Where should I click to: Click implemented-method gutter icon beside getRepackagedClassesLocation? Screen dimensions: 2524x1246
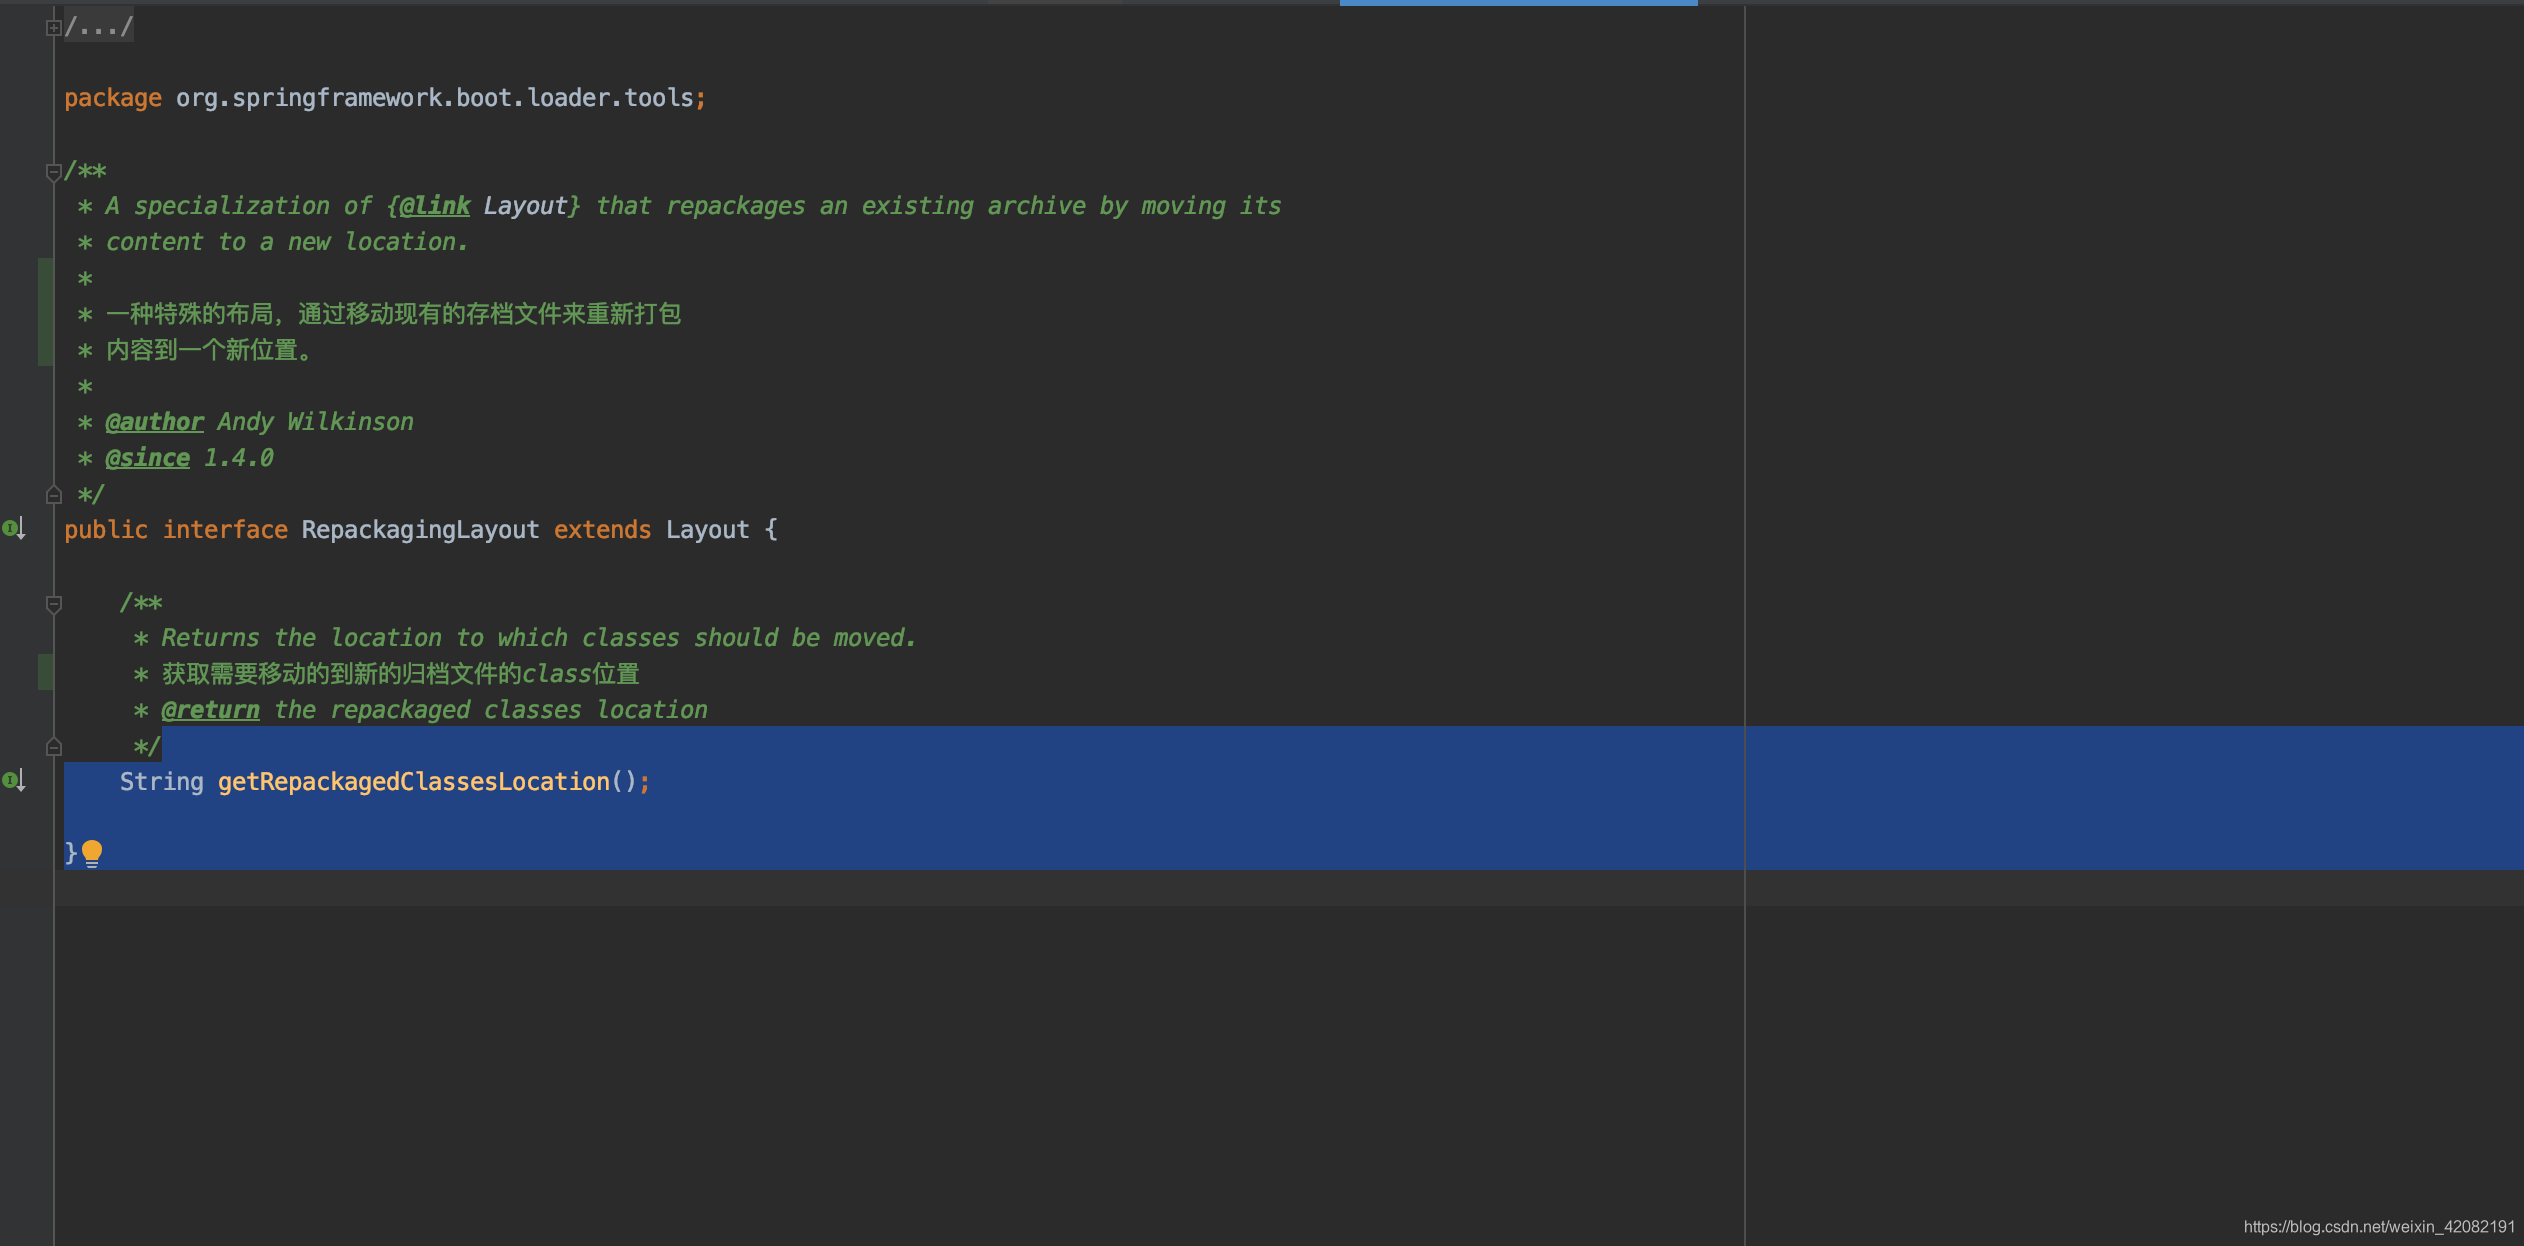pos(13,781)
